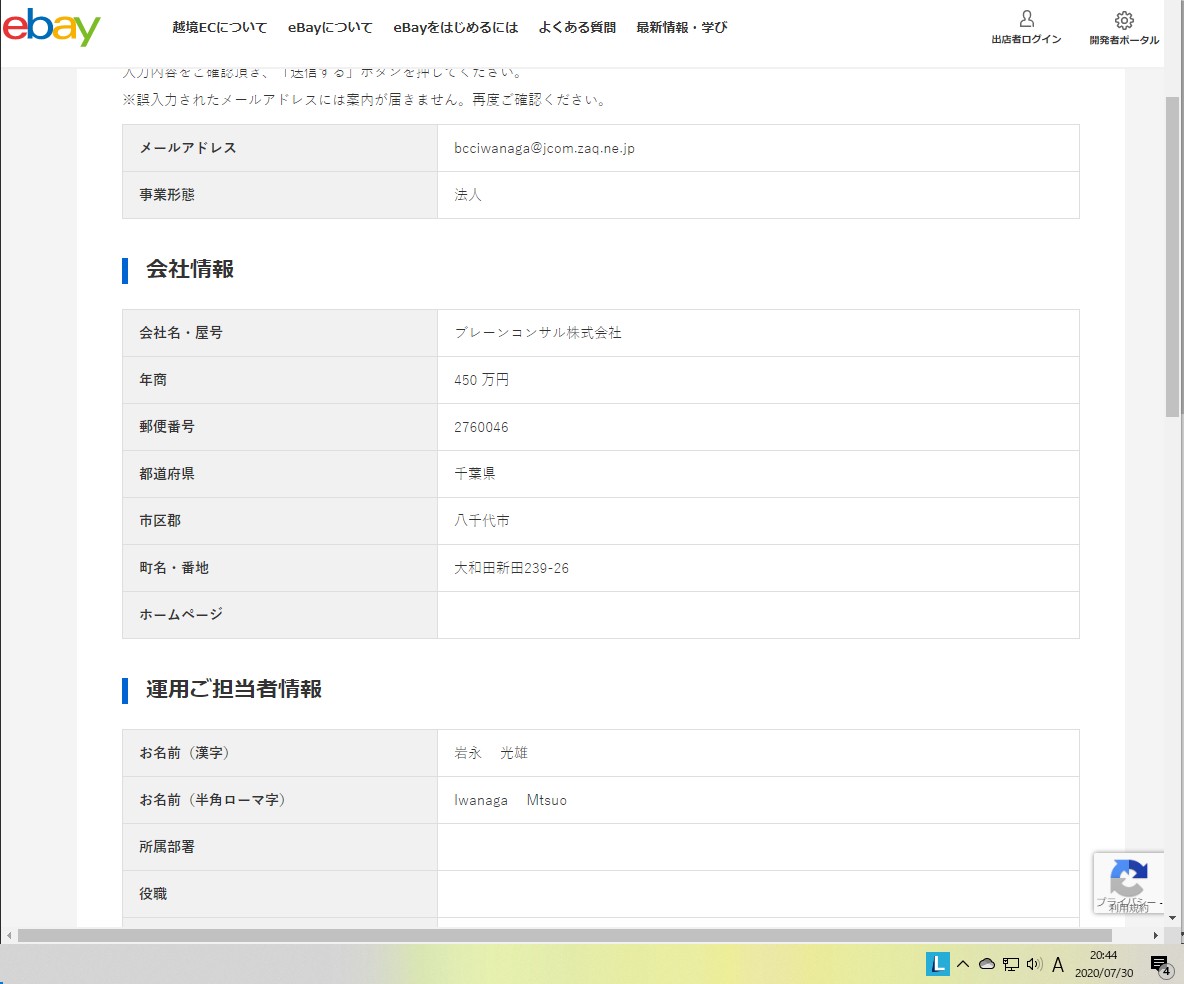The image size is (1184, 984).
Task: Click the 所属部署 row label
Action: click(x=167, y=847)
